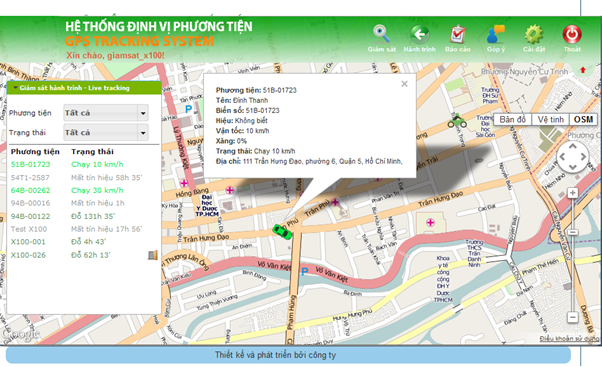Screen dimensions: 602x367
Task: Switch map to OSM view
Action: point(583,119)
